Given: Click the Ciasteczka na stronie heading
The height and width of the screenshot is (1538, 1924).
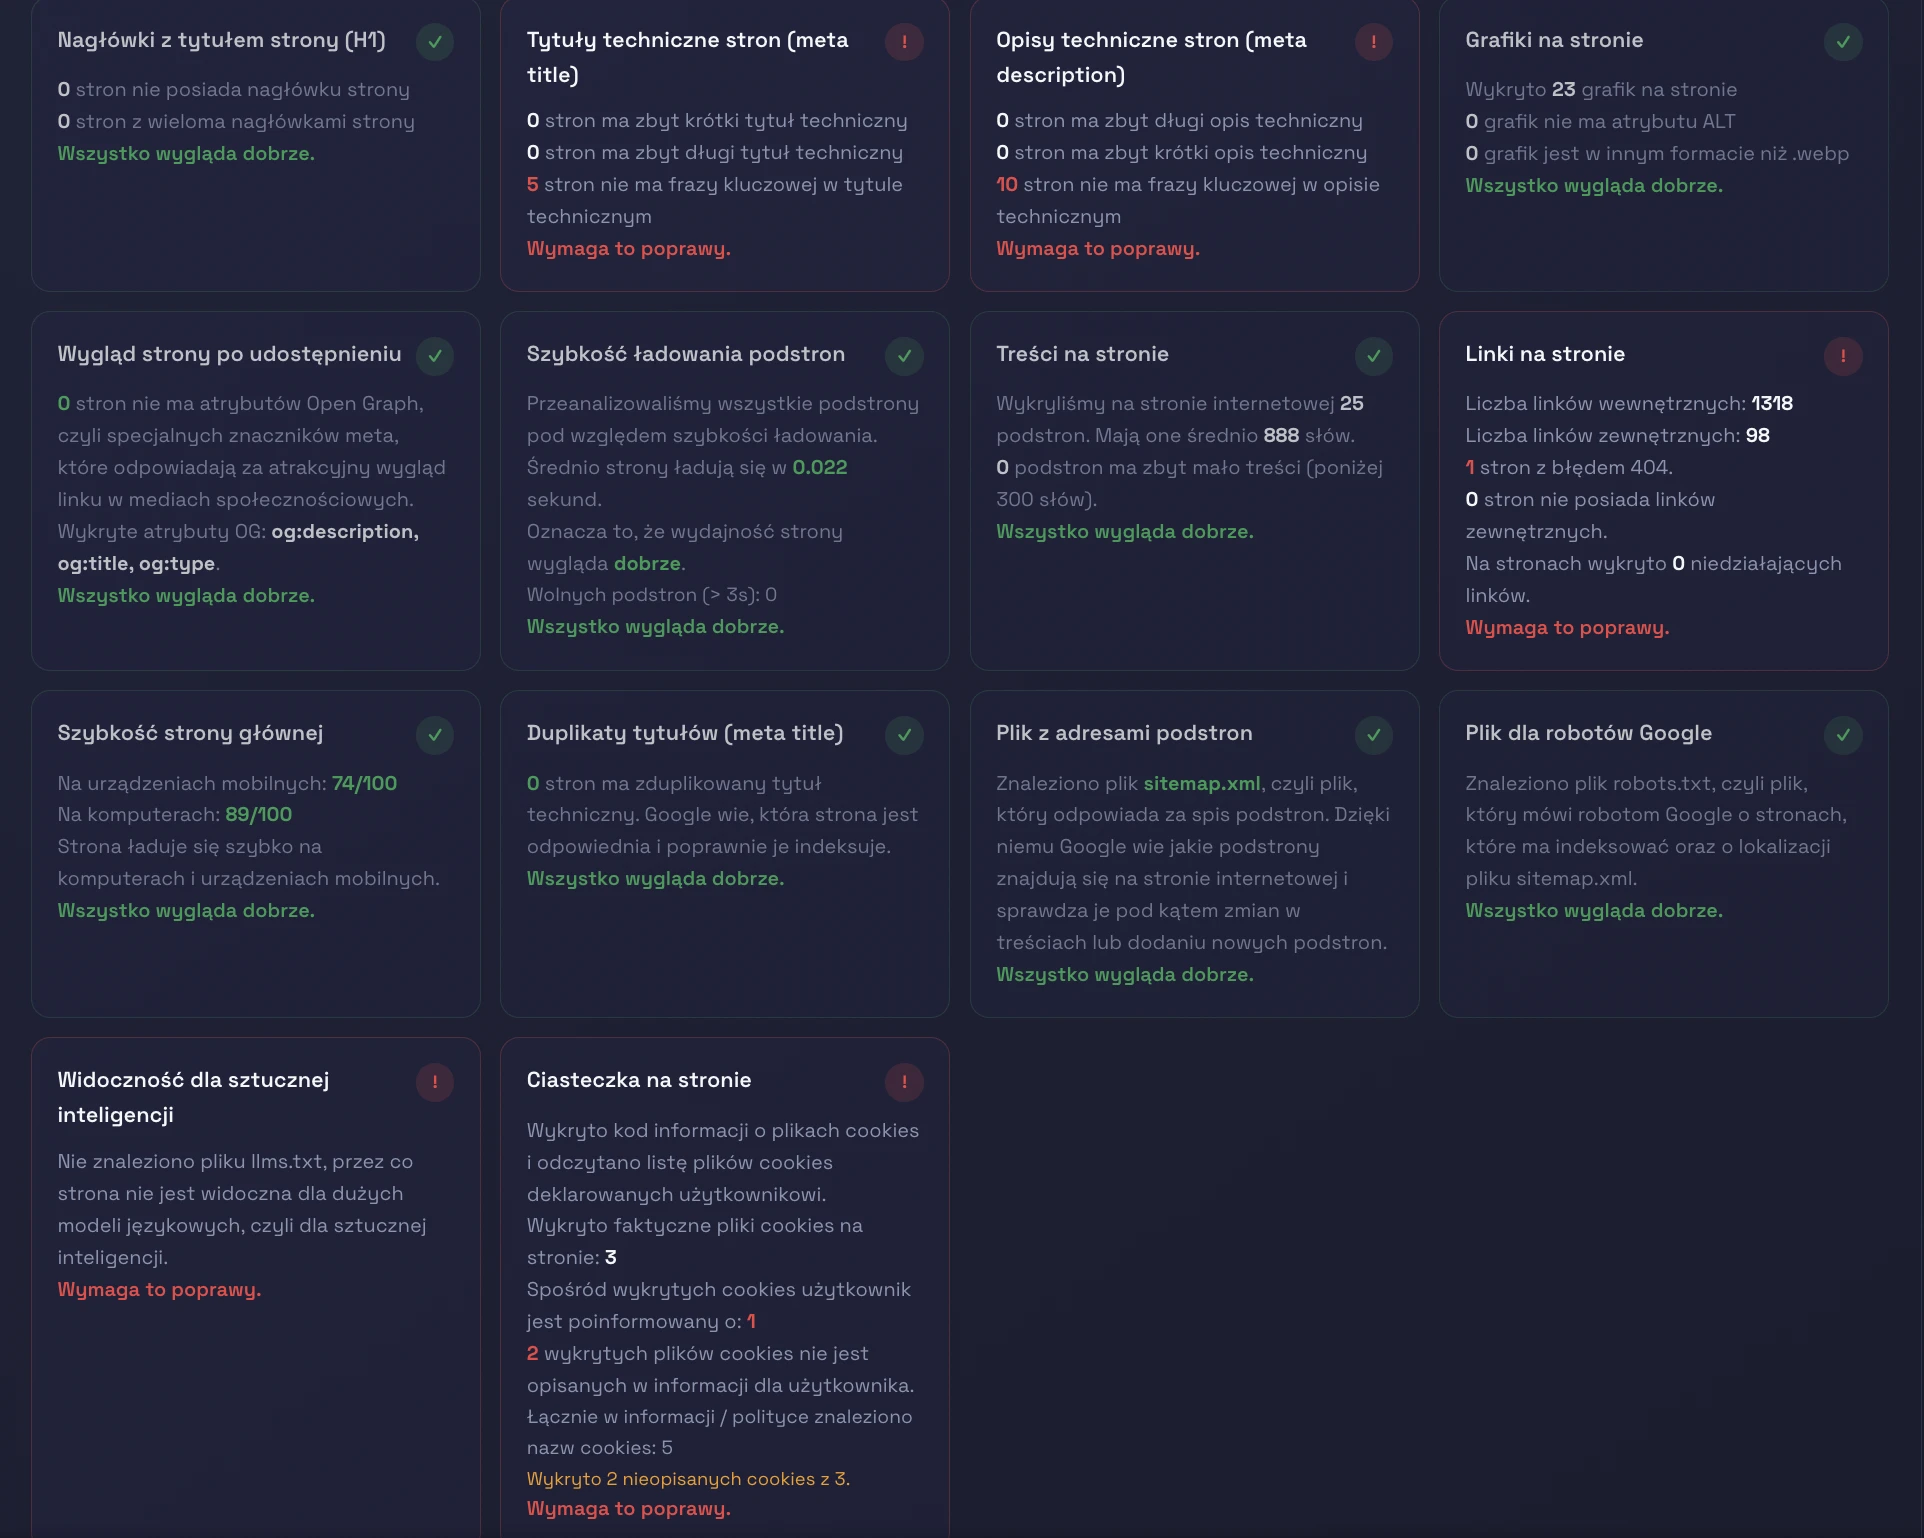Looking at the screenshot, I should pyautogui.click(x=638, y=1080).
